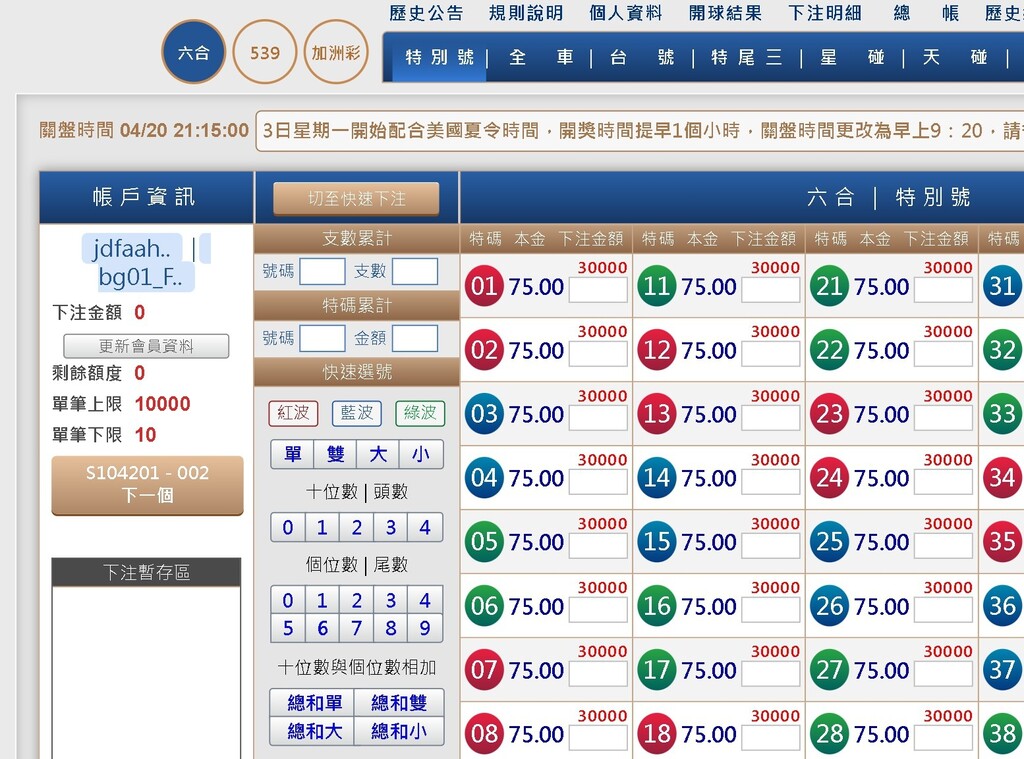Select the 加洲彩 circular game icon
1024x759 pixels.
point(336,52)
